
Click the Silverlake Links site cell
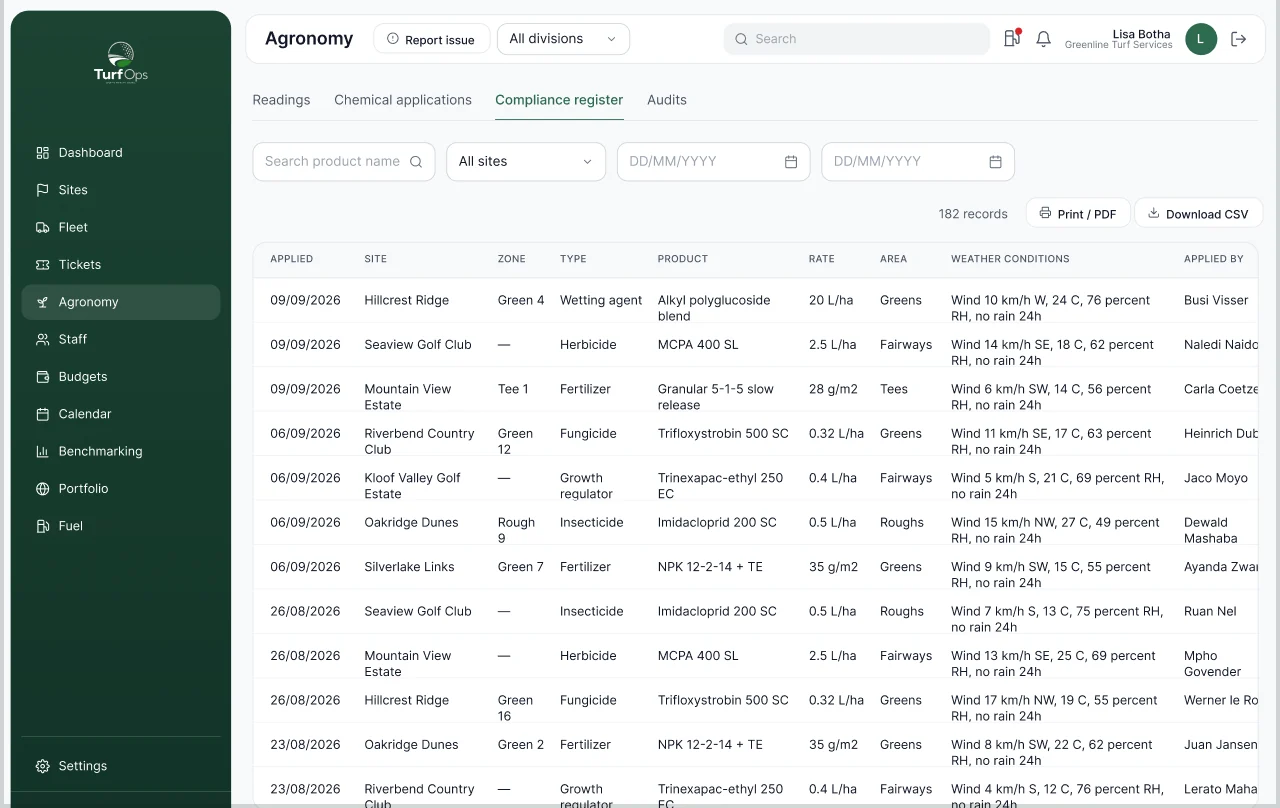[x=409, y=567]
